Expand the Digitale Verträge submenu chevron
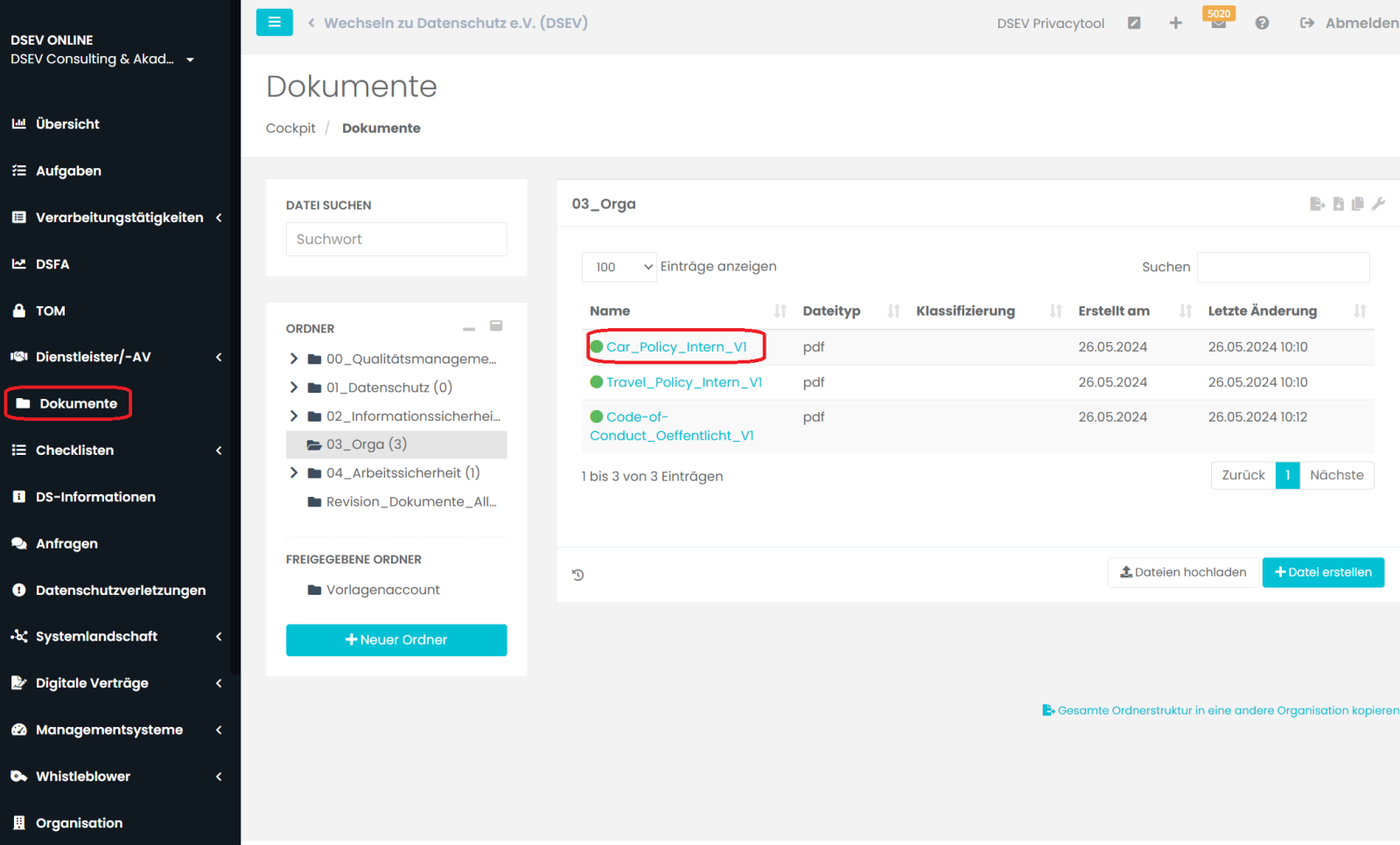Image resolution: width=1400 pixels, height=845 pixels. 218,684
